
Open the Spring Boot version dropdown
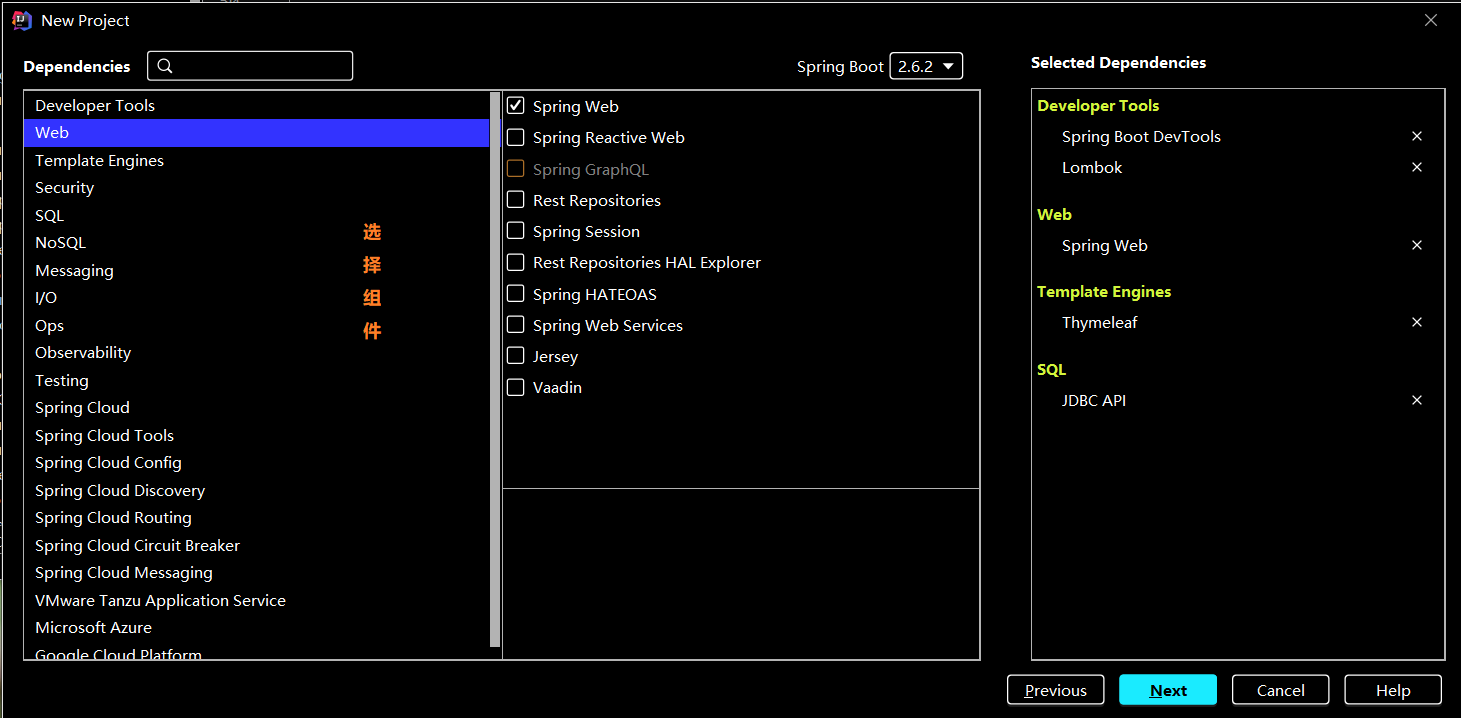click(926, 66)
